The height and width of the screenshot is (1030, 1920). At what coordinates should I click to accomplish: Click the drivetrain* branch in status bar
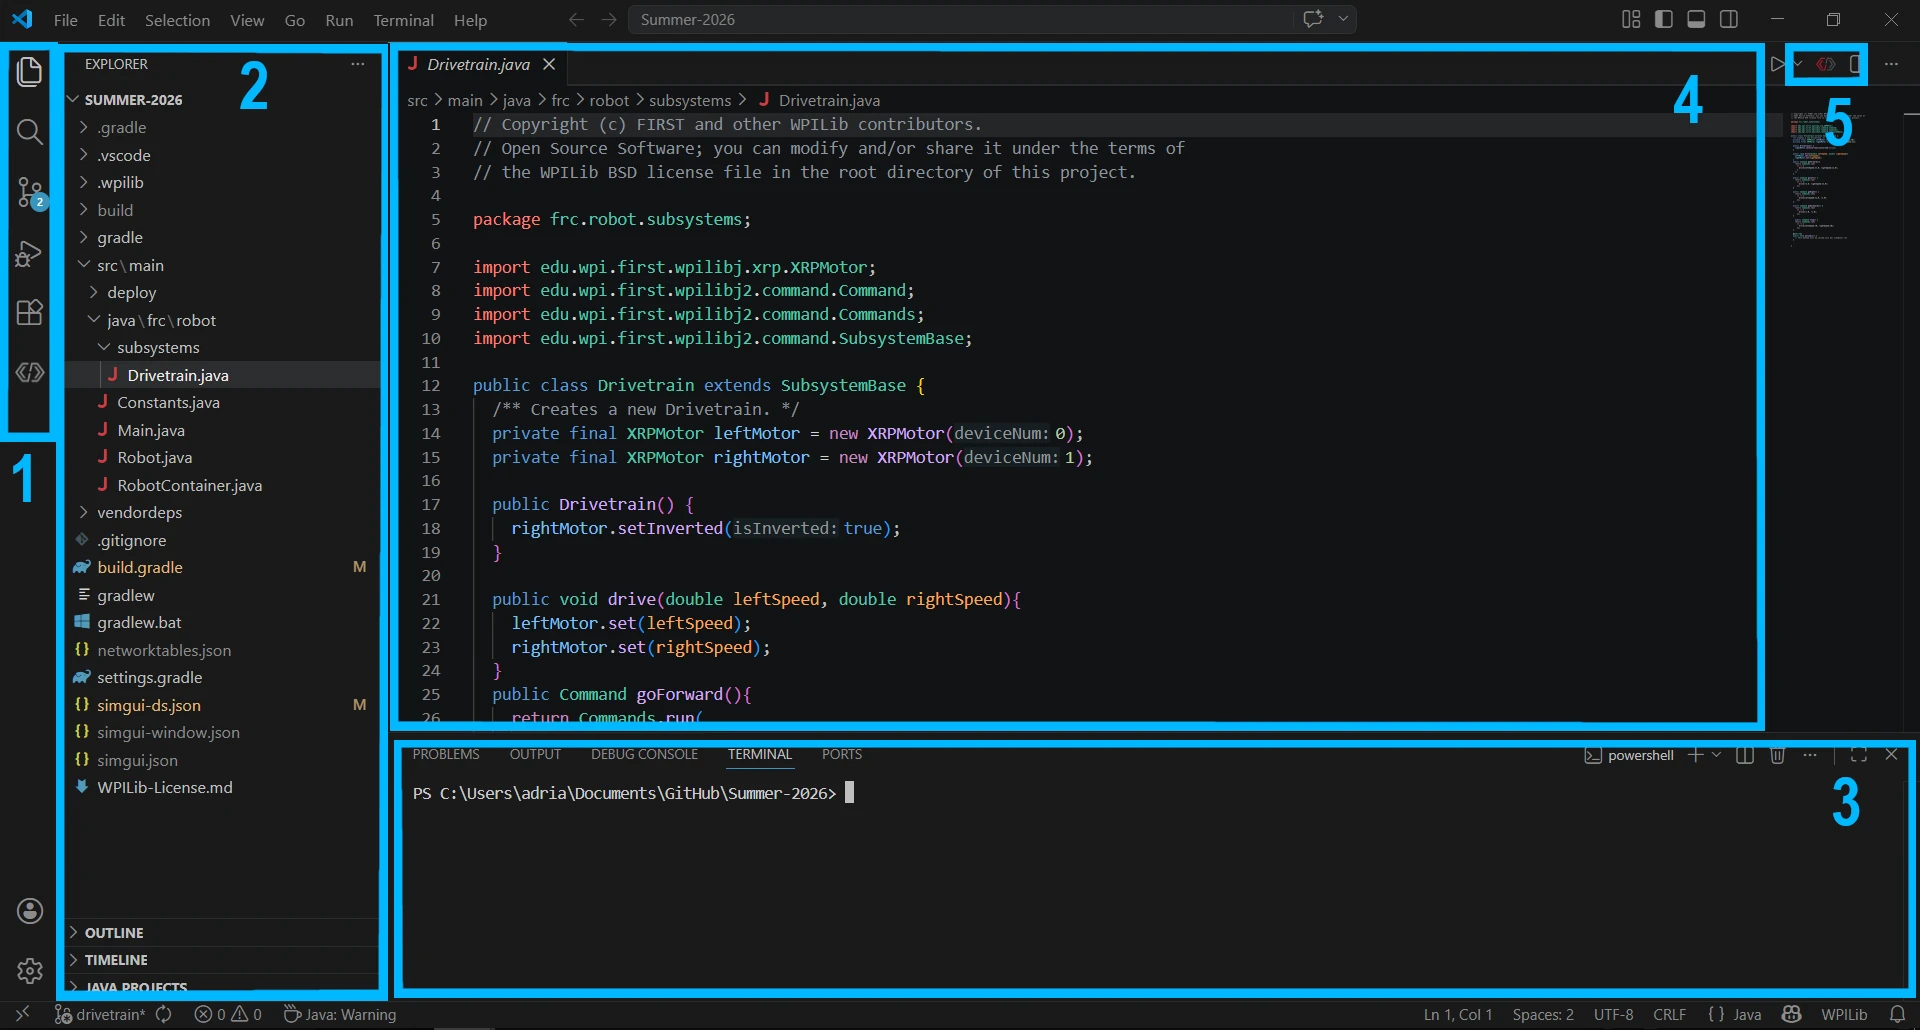click(99, 1014)
